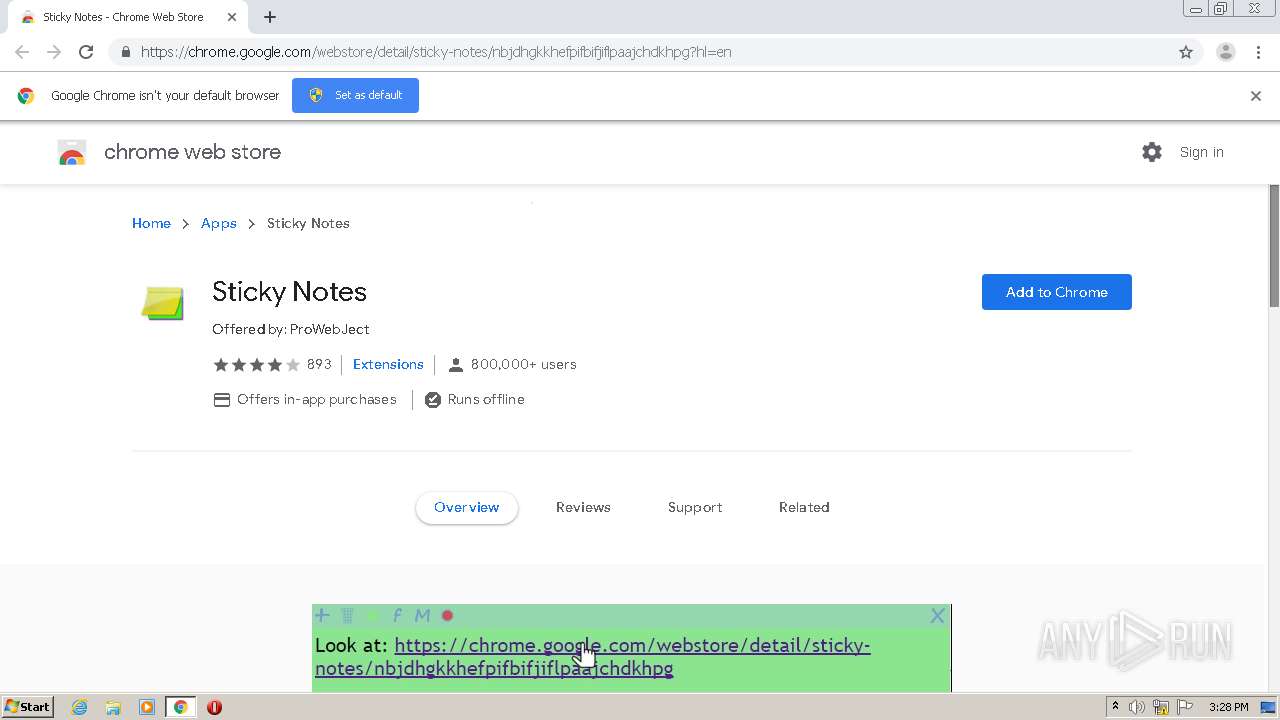Launch Internet Explorer from the taskbar
The image size is (1280, 720).
click(x=80, y=707)
